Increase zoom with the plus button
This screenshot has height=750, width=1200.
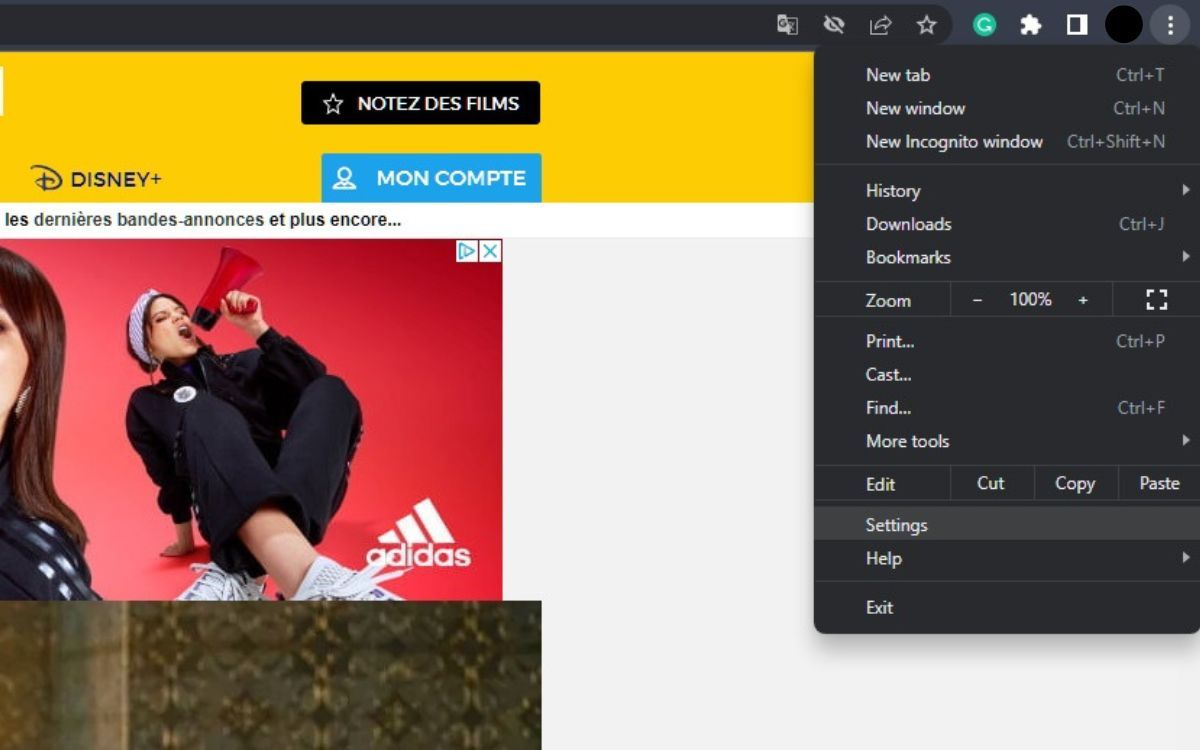(1083, 299)
